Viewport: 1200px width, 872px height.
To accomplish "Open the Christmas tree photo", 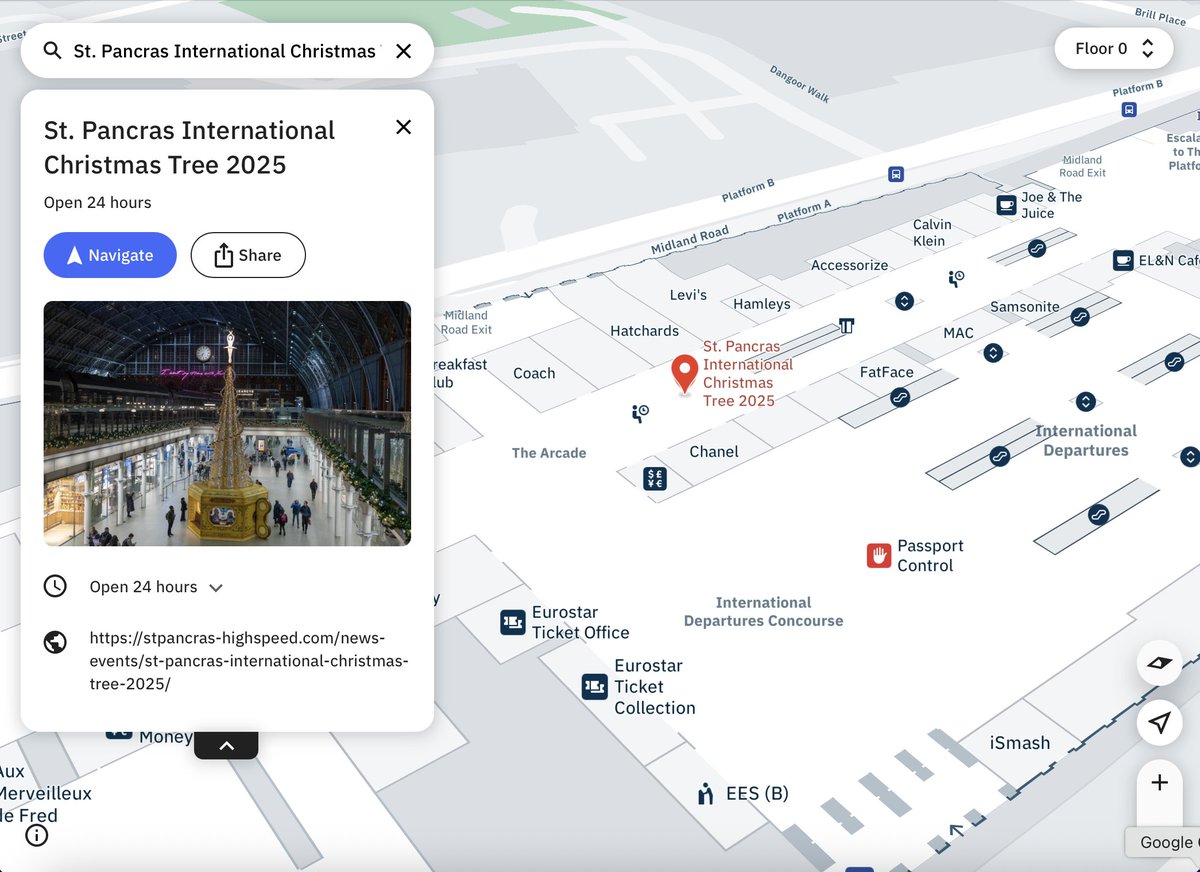I will 227,423.
